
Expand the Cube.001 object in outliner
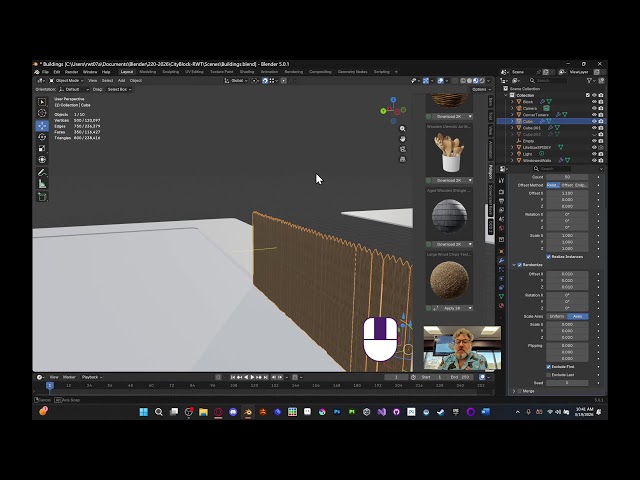512,128
